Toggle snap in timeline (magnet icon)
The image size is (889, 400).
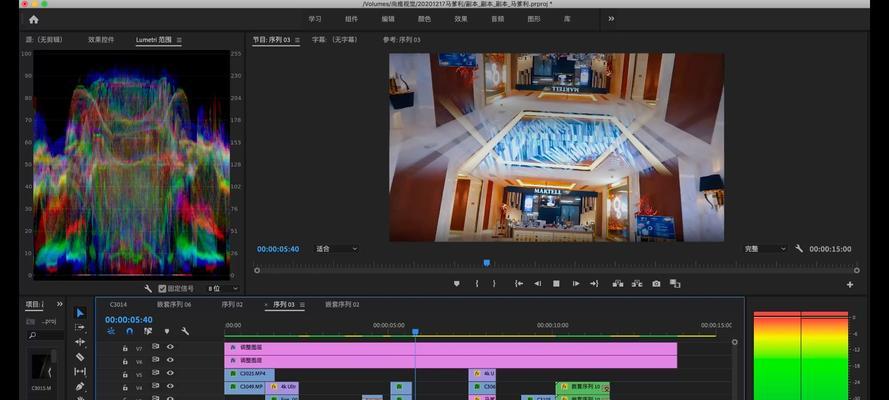click(129, 331)
